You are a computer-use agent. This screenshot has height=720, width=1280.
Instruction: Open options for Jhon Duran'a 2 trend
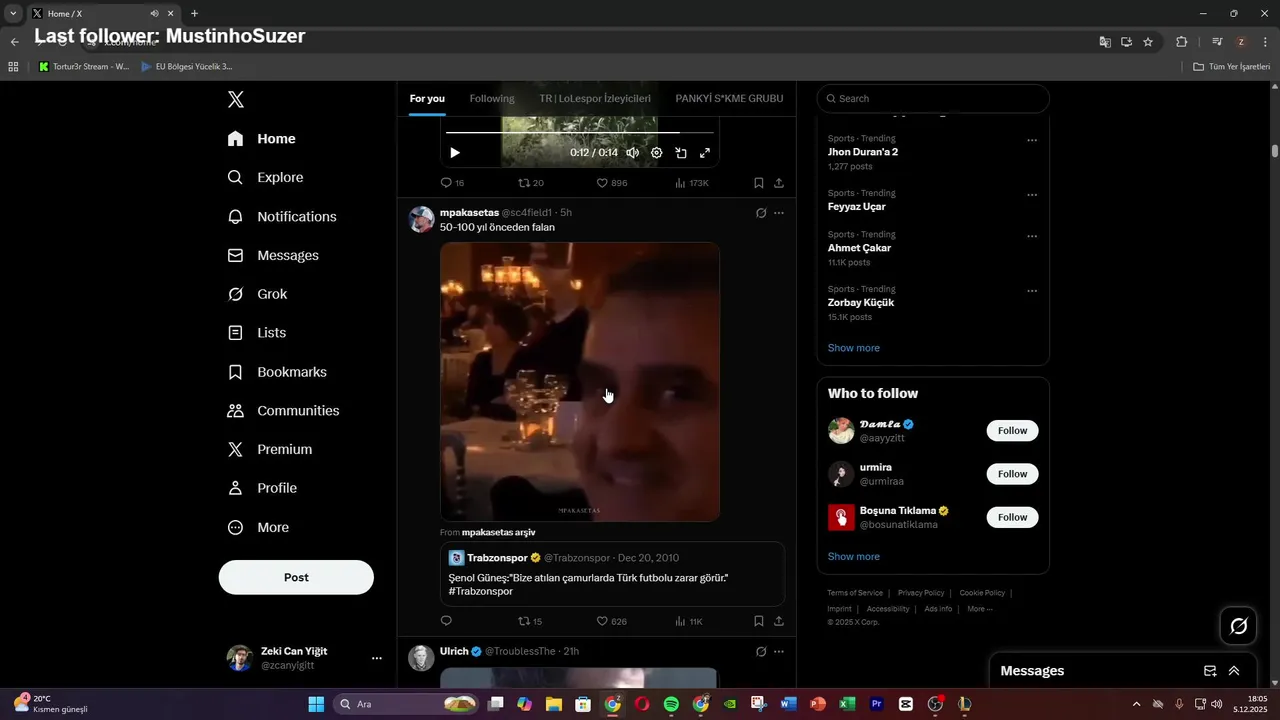click(1032, 140)
